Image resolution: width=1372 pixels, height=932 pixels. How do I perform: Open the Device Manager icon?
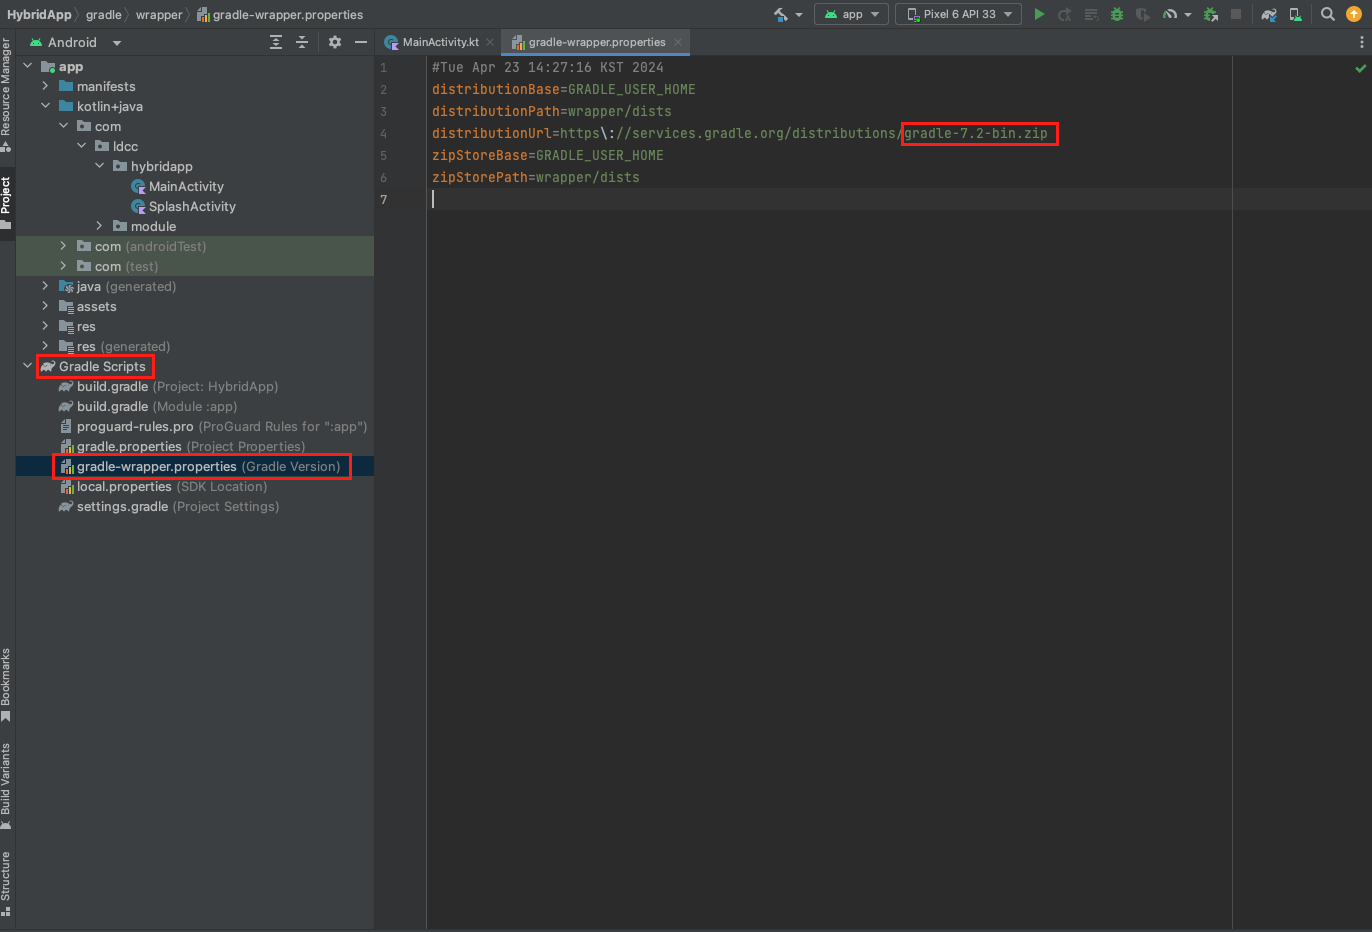1295,14
